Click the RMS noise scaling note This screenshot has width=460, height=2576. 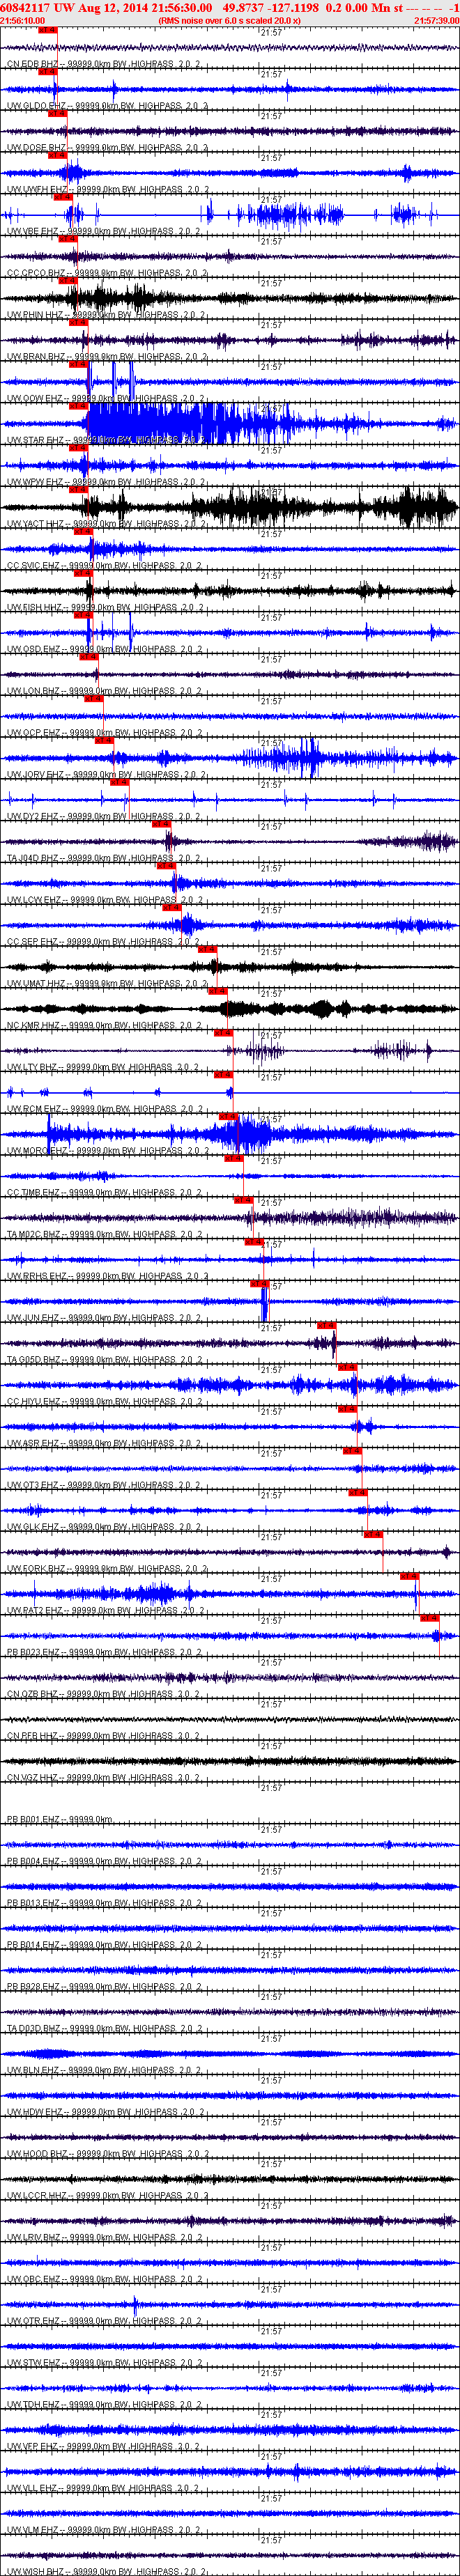pos(229,20)
